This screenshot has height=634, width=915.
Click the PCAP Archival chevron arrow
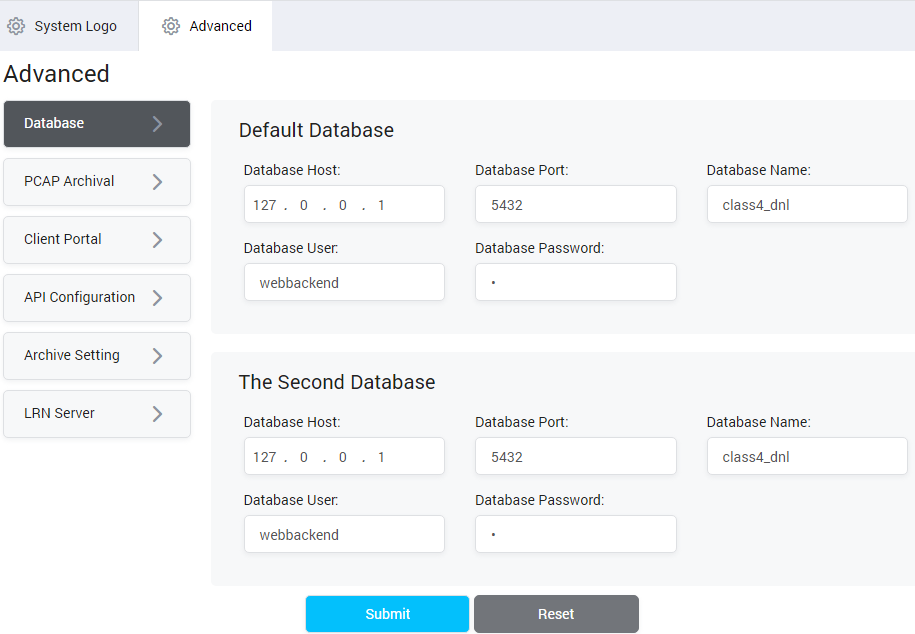click(157, 182)
